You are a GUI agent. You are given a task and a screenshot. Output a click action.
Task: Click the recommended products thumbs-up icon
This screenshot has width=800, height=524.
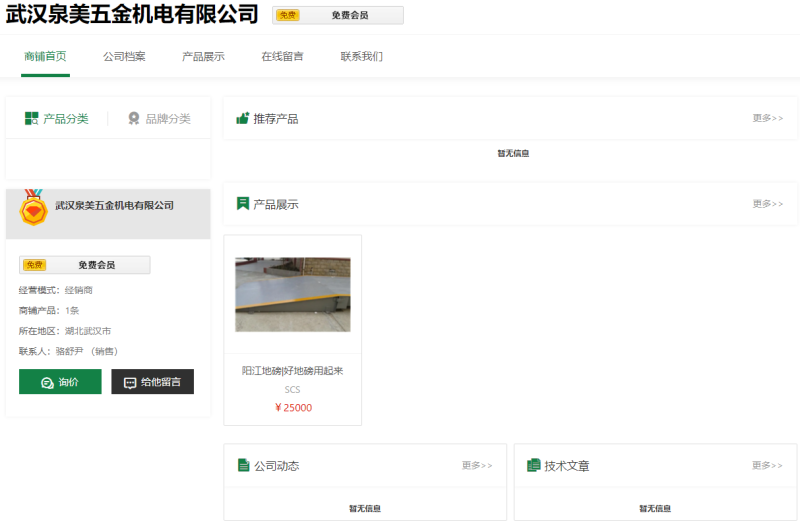[x=242, y=118]
